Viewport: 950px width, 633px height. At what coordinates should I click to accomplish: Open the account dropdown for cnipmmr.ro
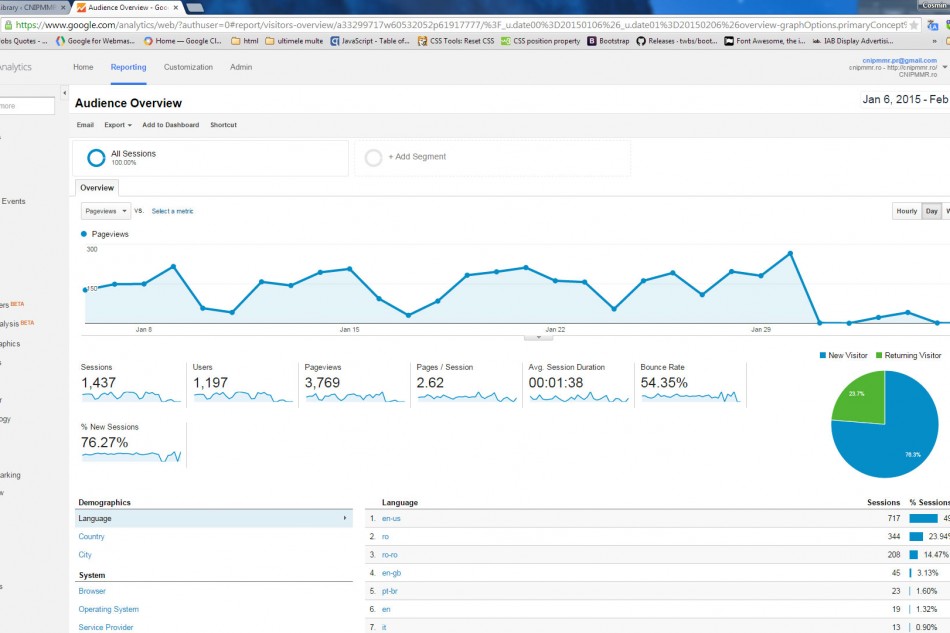[x=944, y=68]
